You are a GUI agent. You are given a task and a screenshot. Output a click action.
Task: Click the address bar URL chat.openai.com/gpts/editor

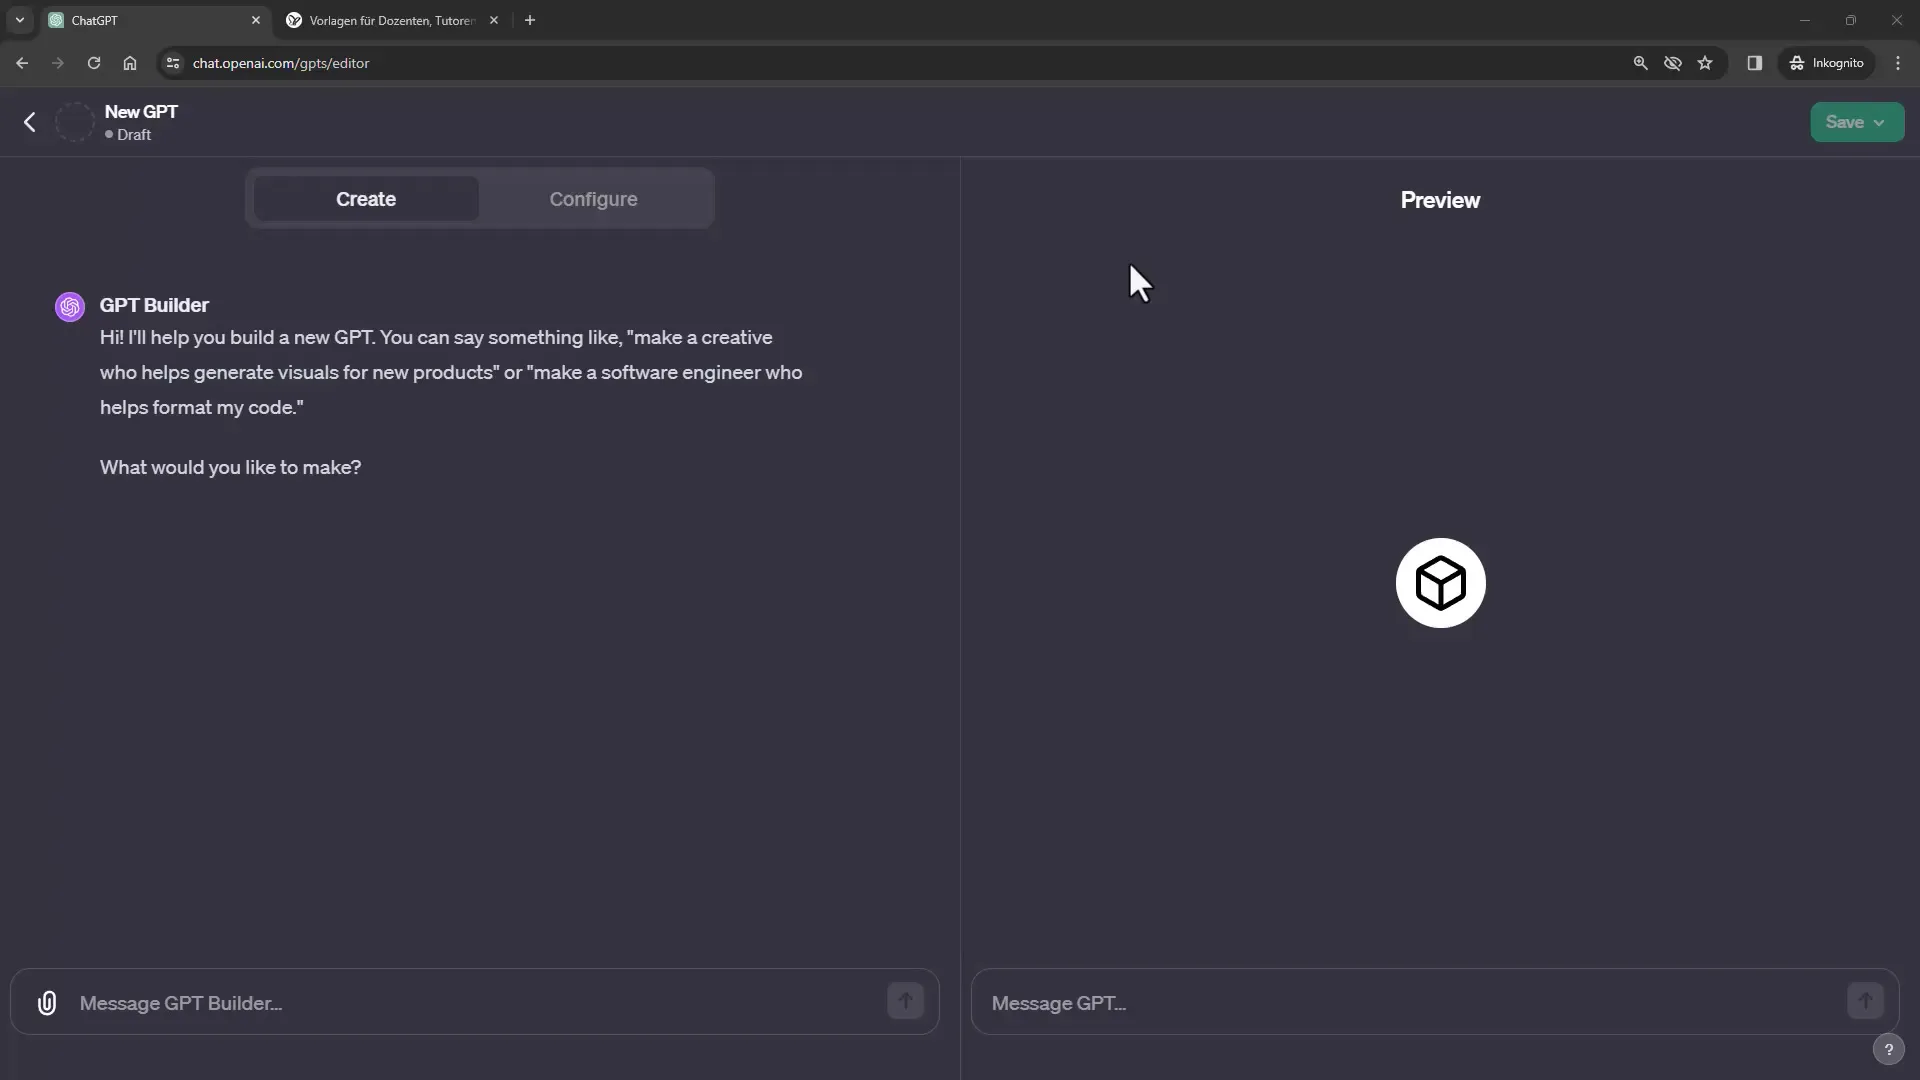point(281,63)
